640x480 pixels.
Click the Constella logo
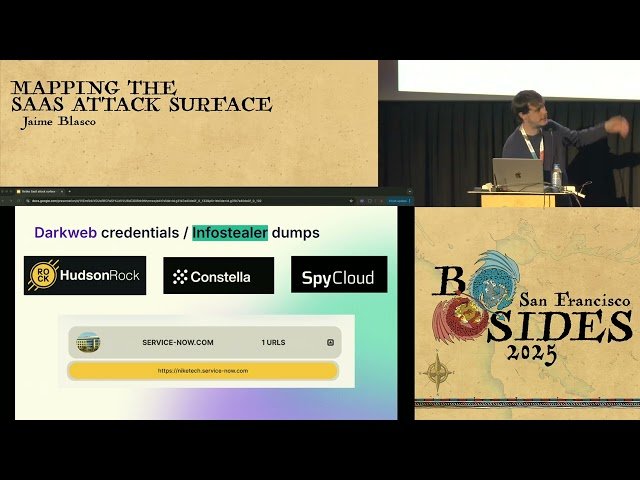(x=218, y=276)
